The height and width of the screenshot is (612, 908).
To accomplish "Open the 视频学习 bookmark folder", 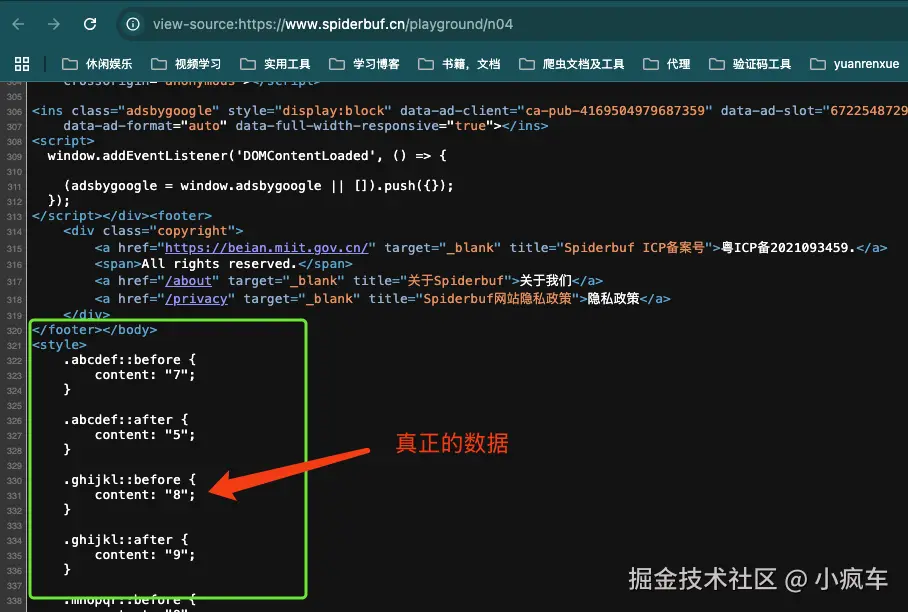I will pyautogui.click(x=186, y=64).
